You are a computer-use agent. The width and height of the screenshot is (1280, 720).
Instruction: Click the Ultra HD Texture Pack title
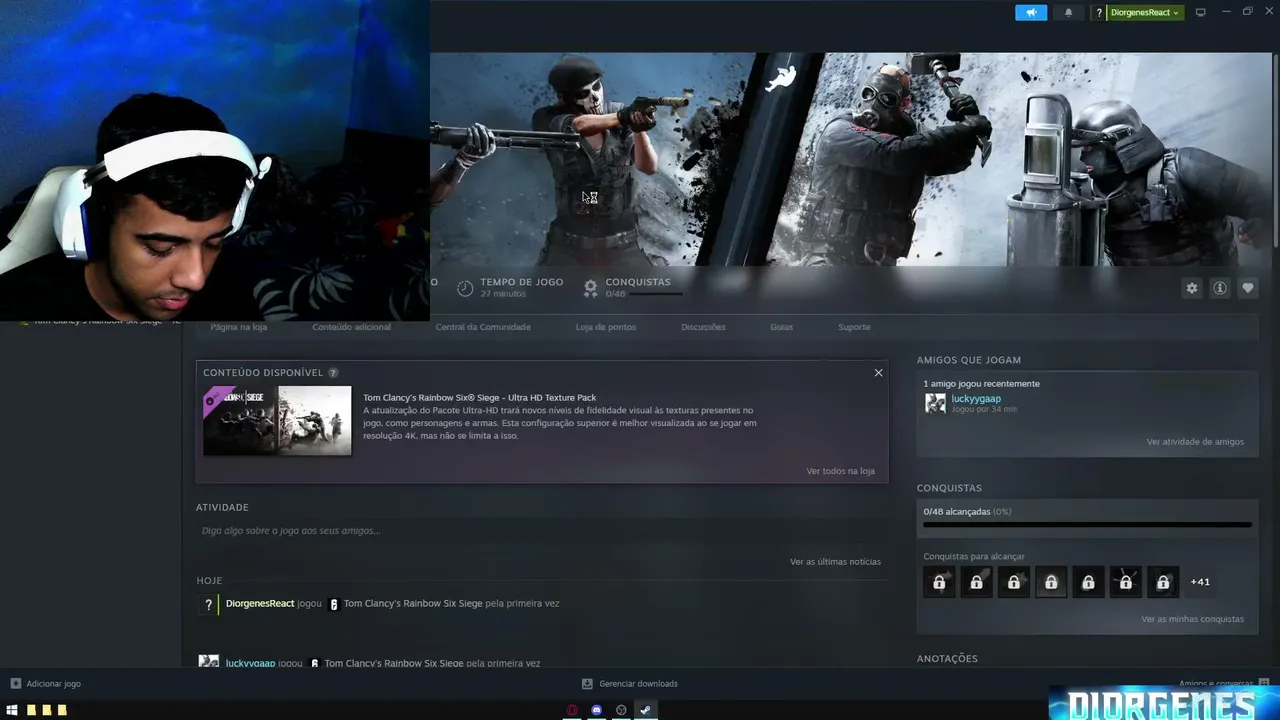pyautogui.click(x=479, y=398)
